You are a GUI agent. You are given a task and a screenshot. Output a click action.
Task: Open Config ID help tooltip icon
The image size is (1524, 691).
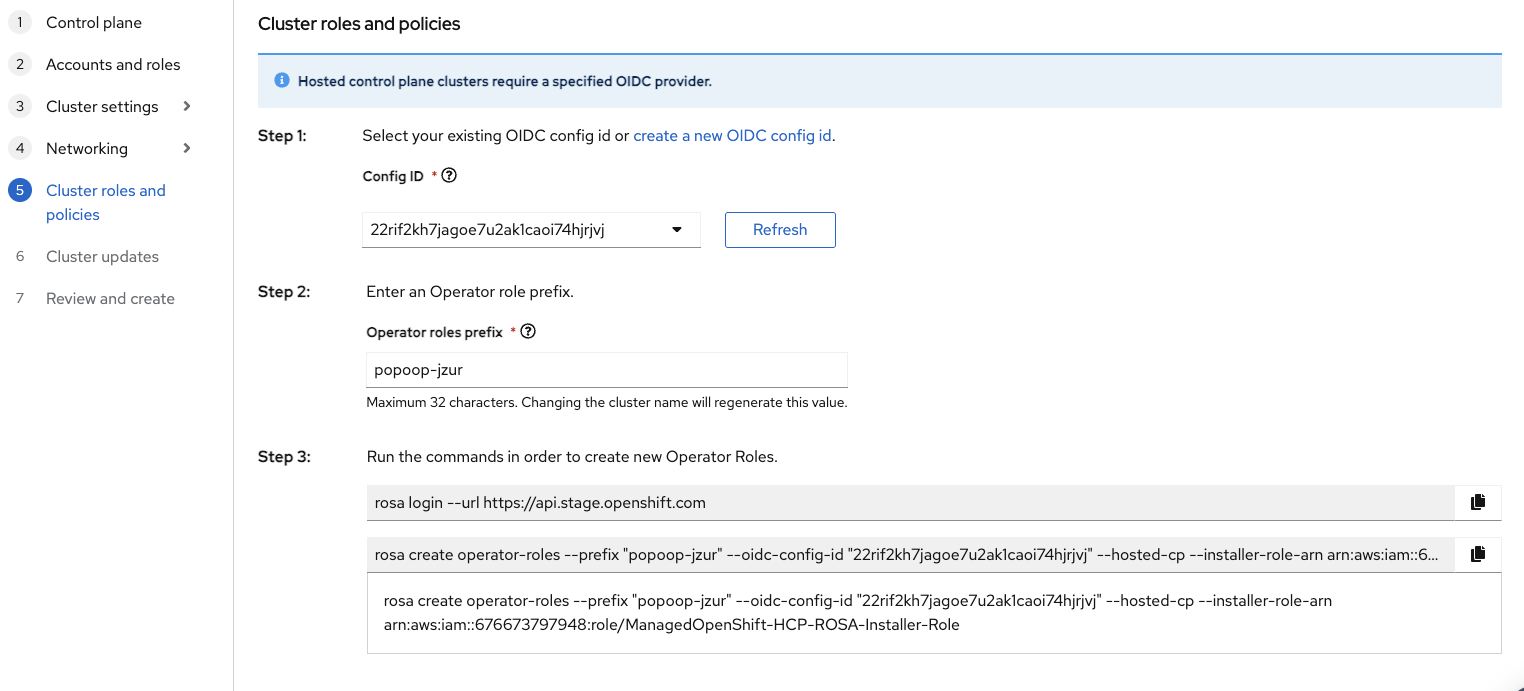click(449, 175)
